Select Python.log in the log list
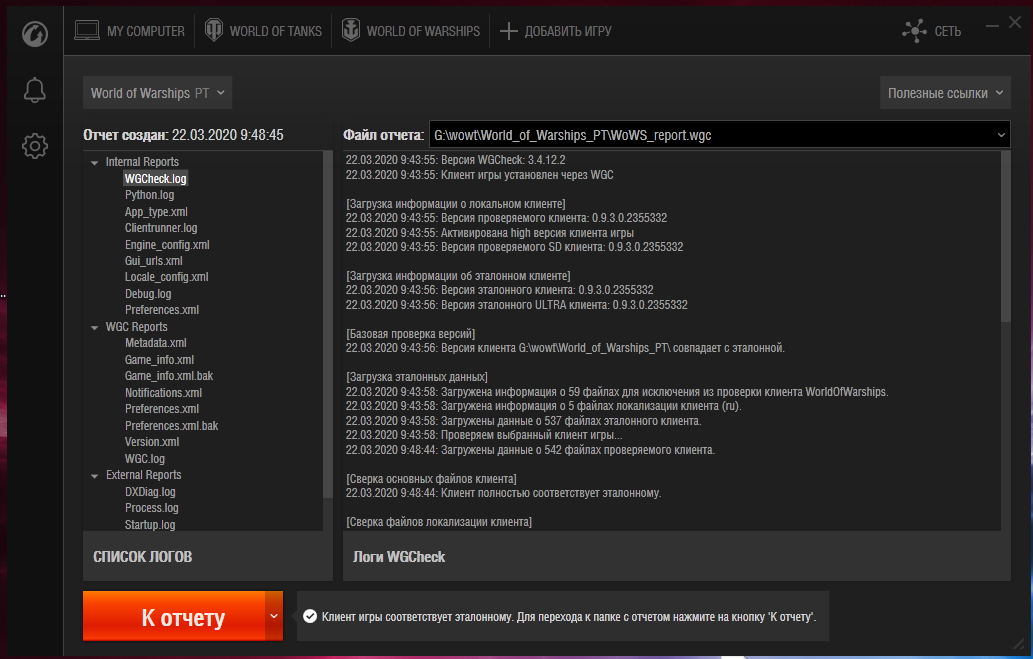This screenshot has height=659, width=1033. (150, 195)
